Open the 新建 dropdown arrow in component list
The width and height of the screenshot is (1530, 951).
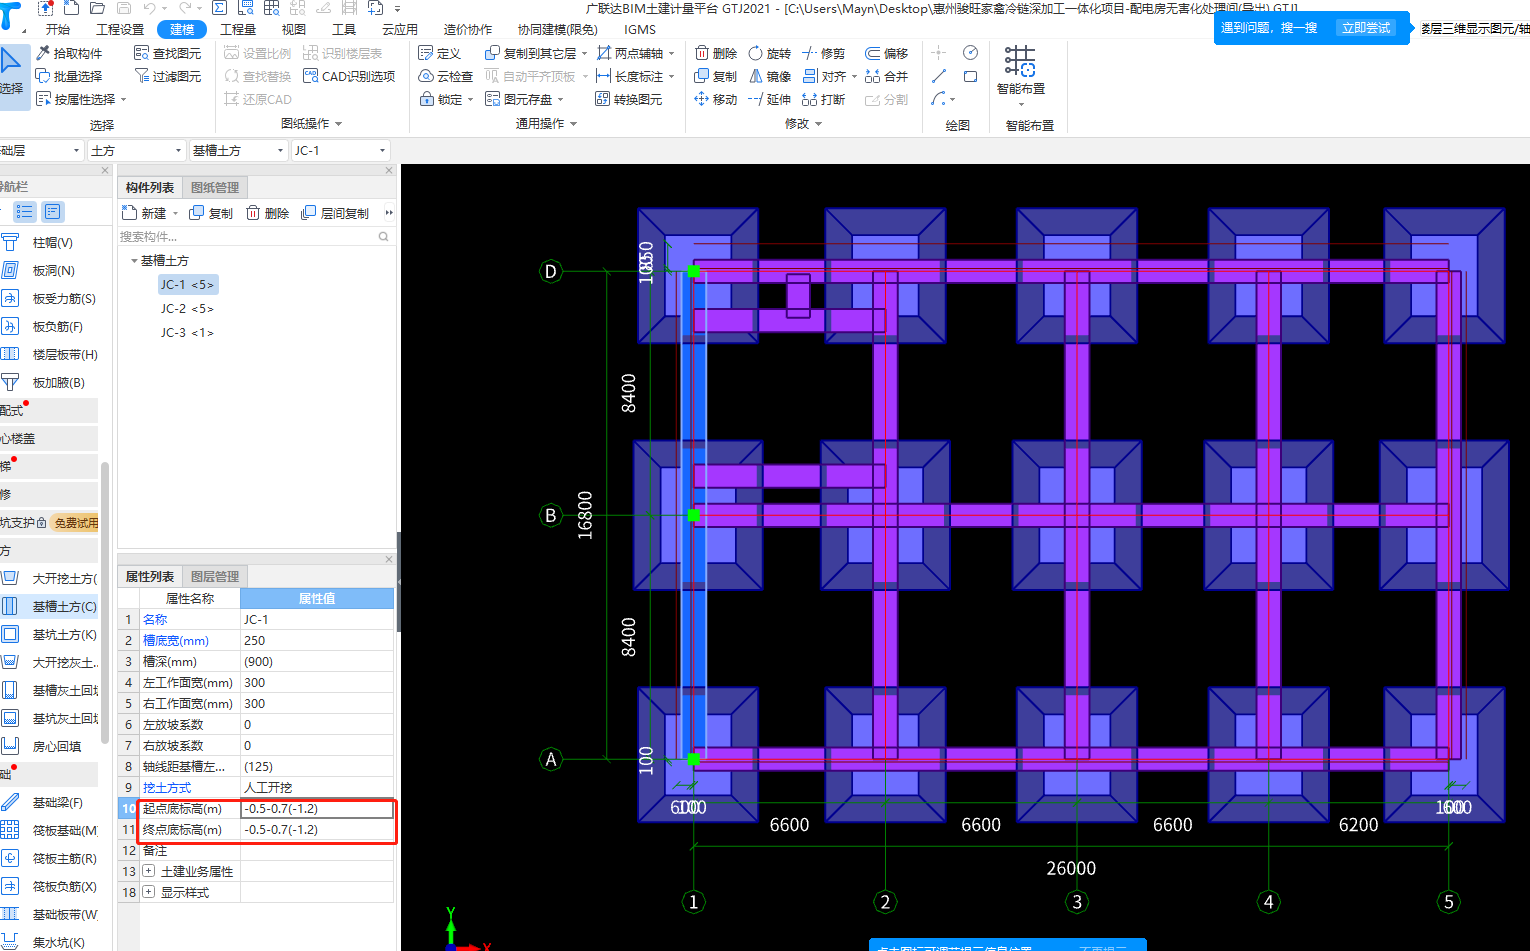click(175, 213)
